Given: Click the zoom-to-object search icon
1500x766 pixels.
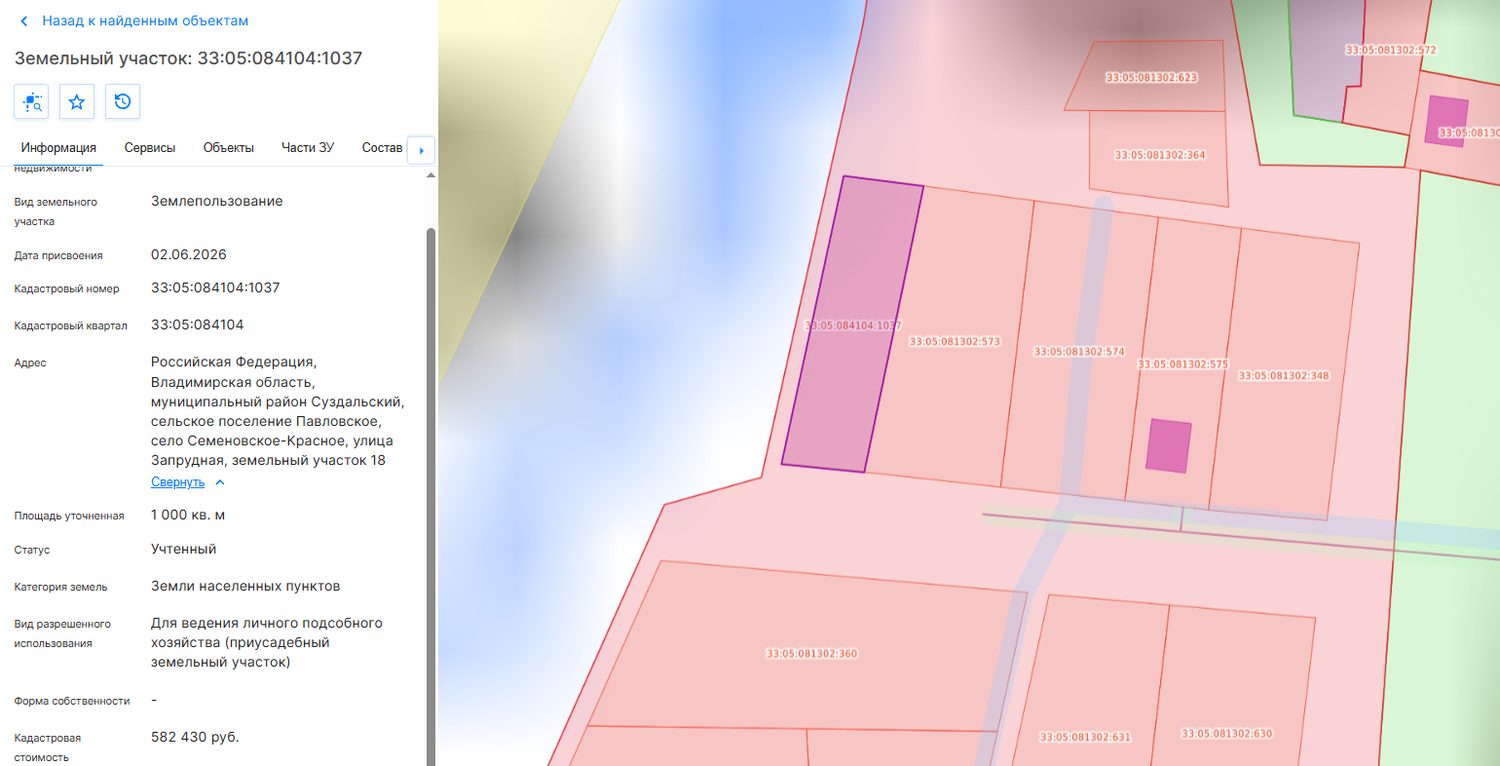Looking at the screenshot, I should click(31, 101).
